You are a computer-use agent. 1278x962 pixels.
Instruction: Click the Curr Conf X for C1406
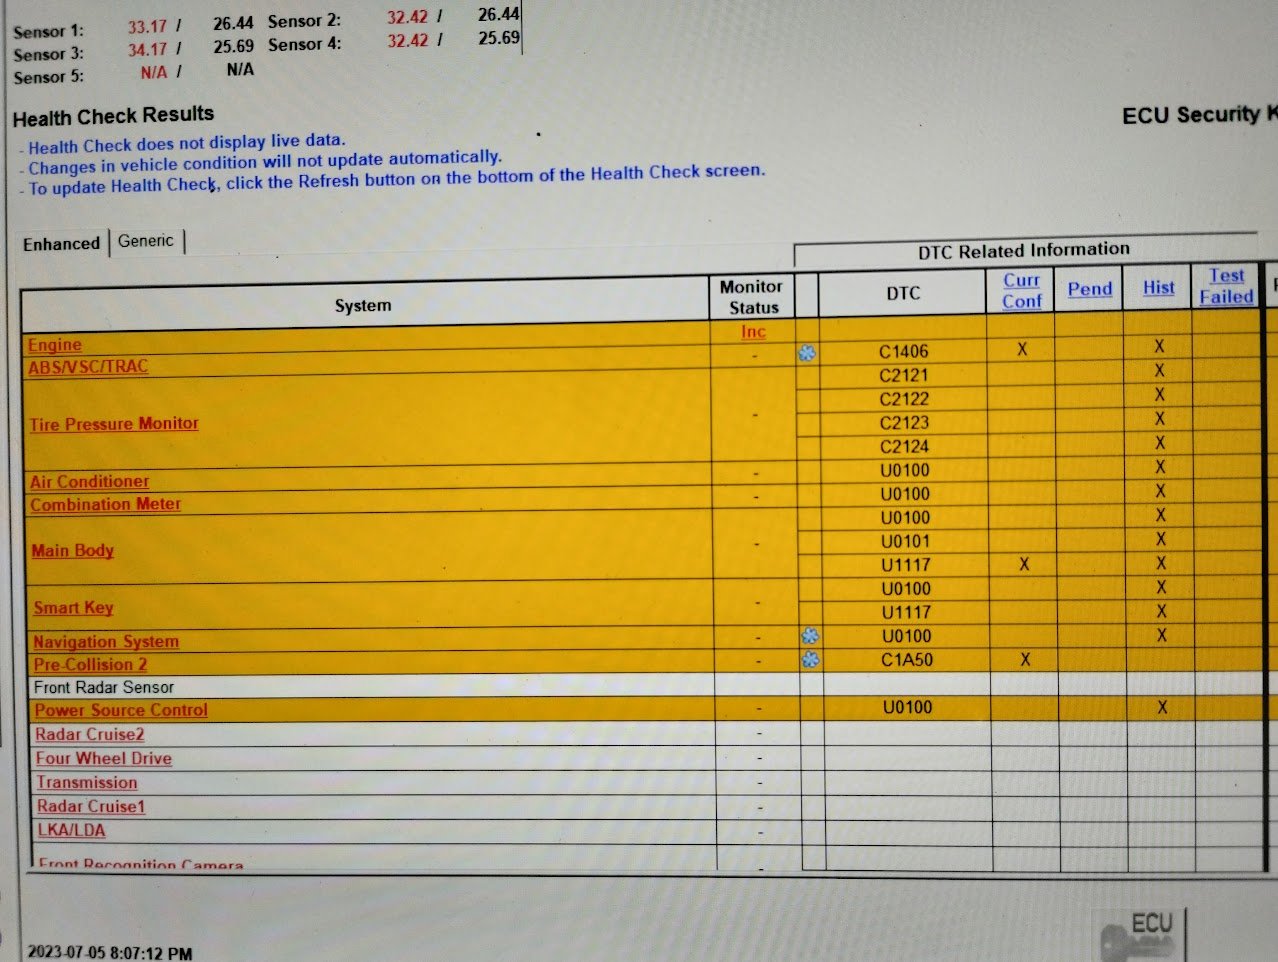1022,350
